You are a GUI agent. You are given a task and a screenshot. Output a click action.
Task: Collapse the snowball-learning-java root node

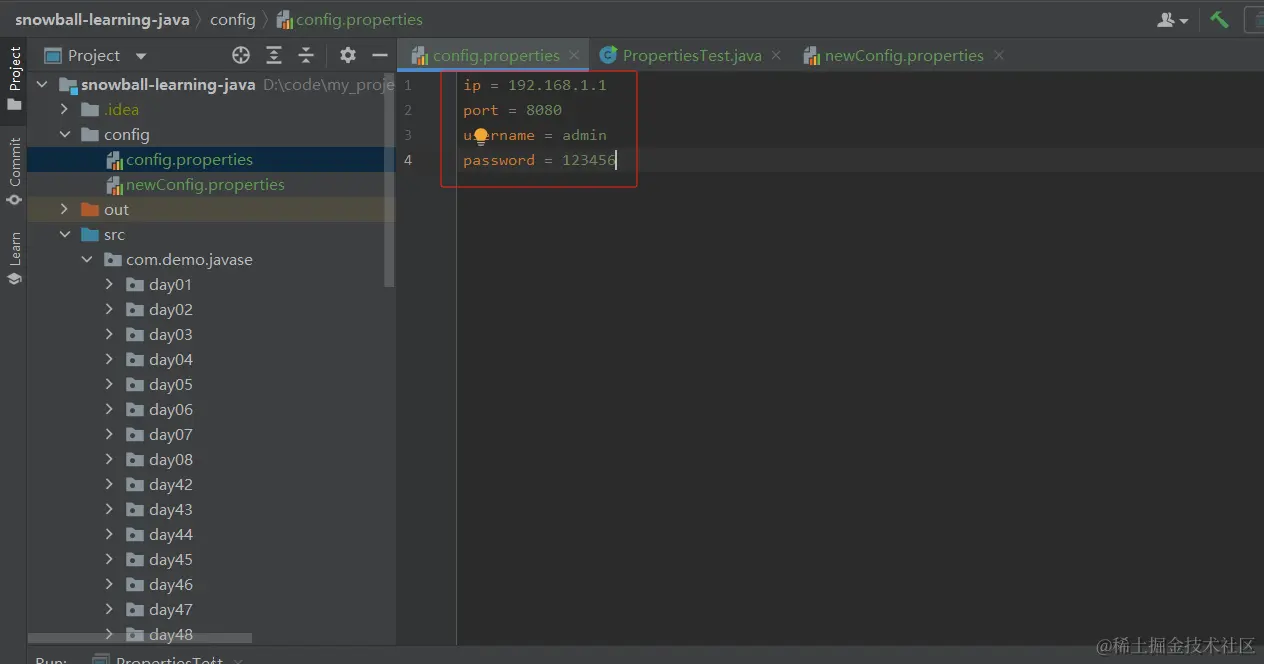pos(42,85)
